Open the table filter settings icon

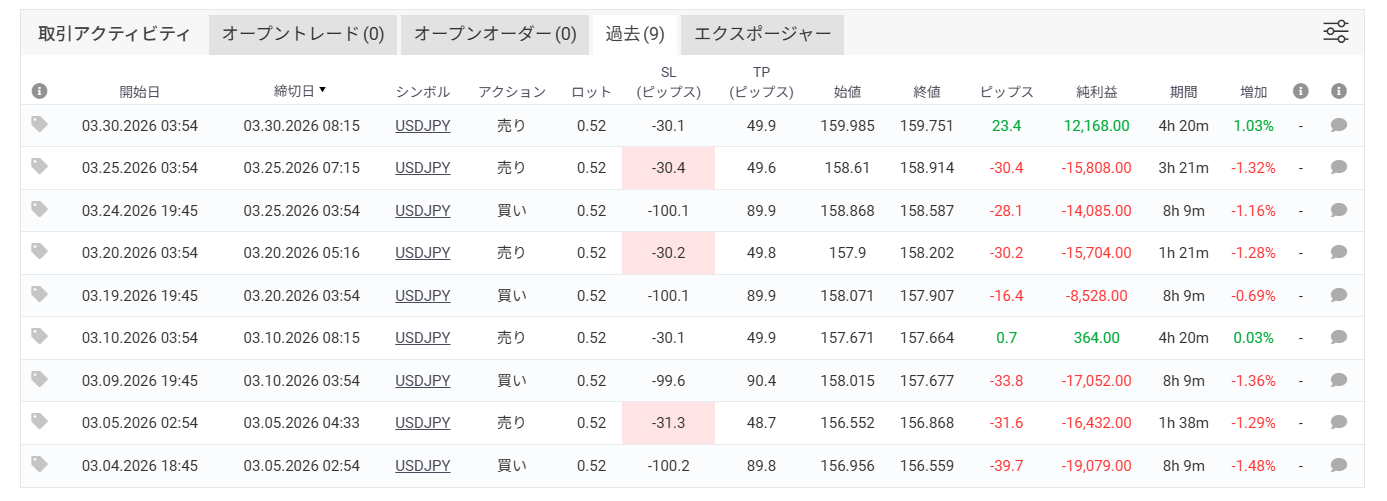(1336, 32)
